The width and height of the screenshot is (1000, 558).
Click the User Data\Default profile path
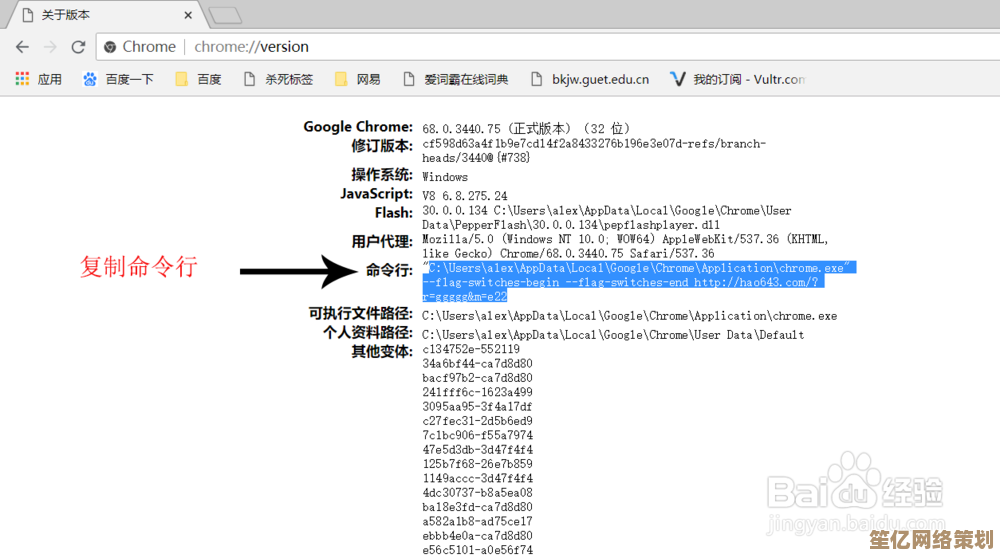[613, 335]
